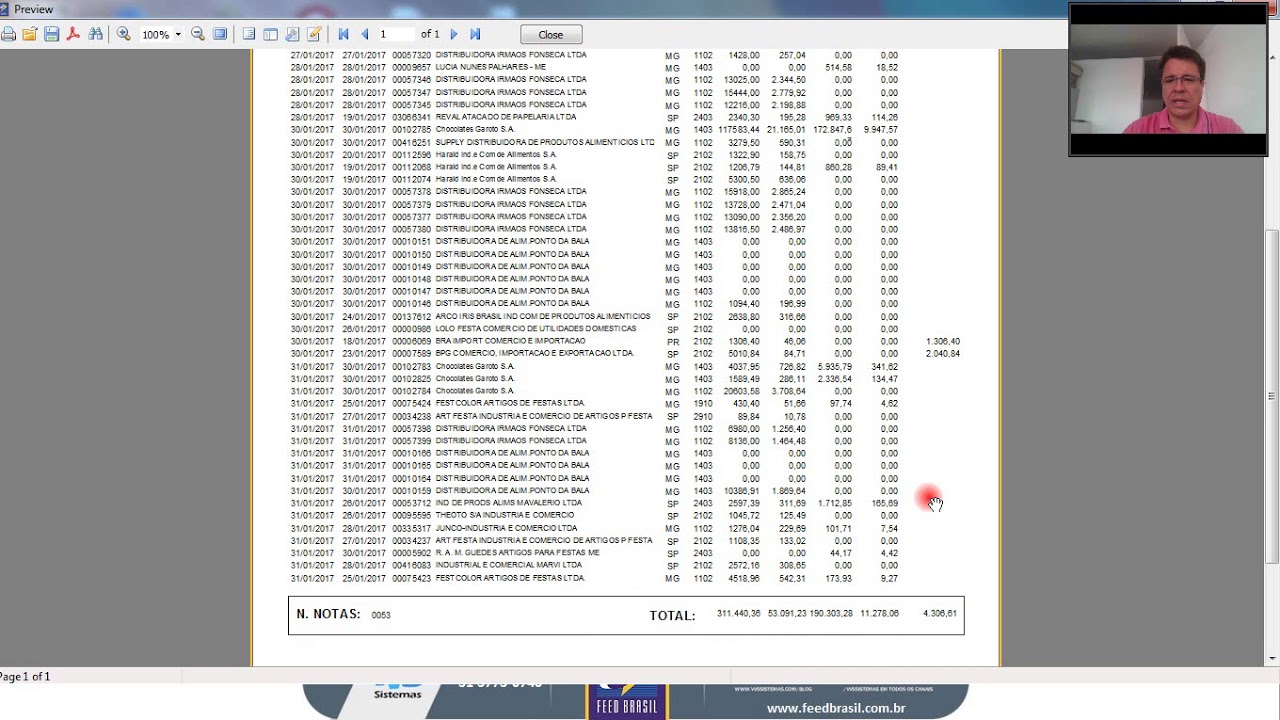
Task: Open Find with the binoculars icon
Action: (96, 34)
